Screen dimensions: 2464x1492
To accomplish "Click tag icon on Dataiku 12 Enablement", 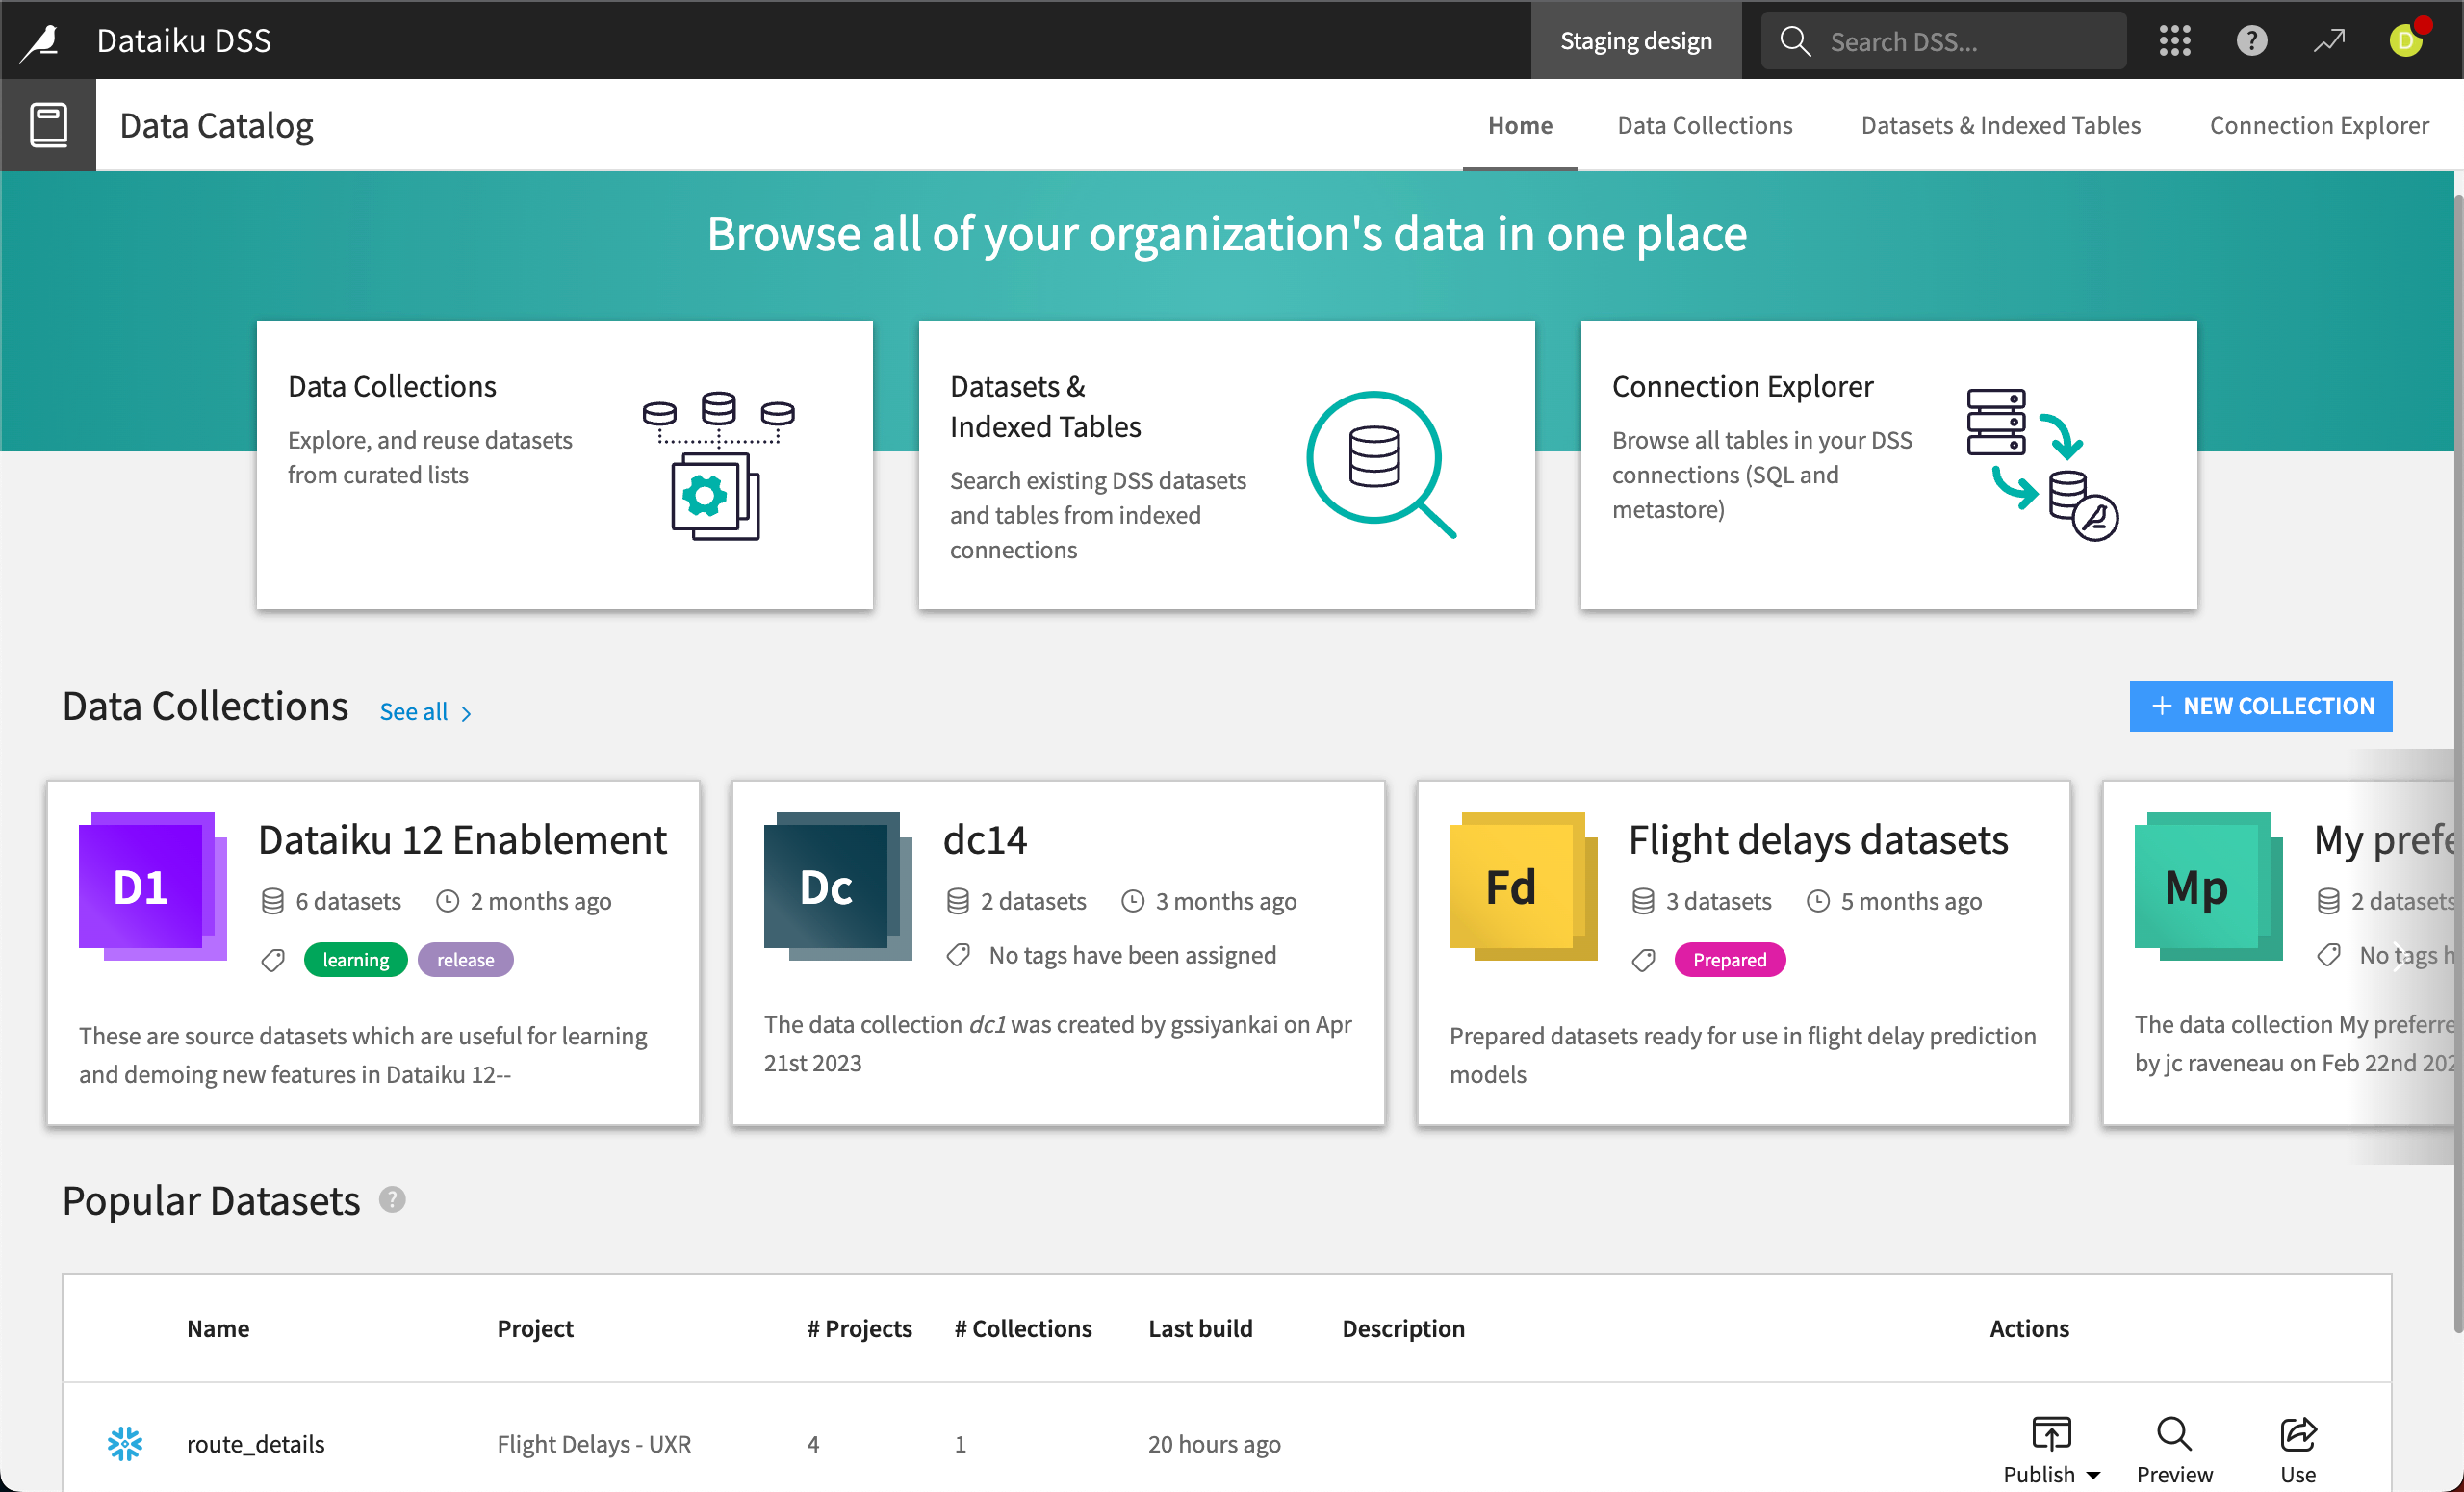I will pyautogui.click(x=273, y=960).
